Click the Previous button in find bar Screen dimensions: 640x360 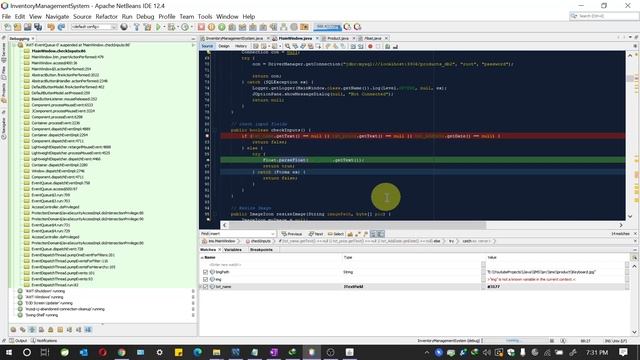(292, 234)
